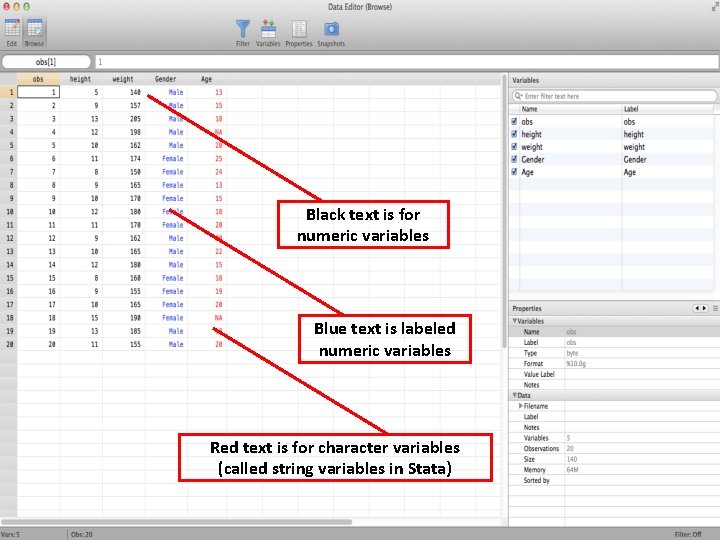Select the weight column header
Screen dimensions: 720x540
[123, 79]
